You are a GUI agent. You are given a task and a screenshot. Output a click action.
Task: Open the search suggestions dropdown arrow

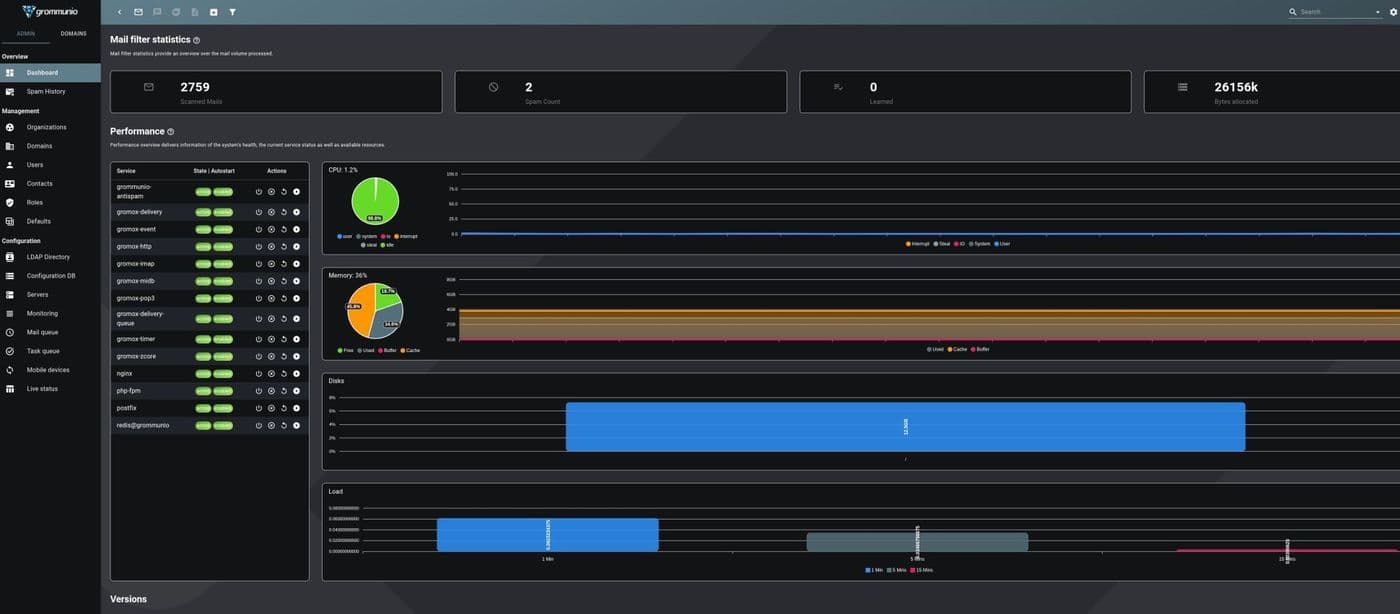pos(1376,11)
